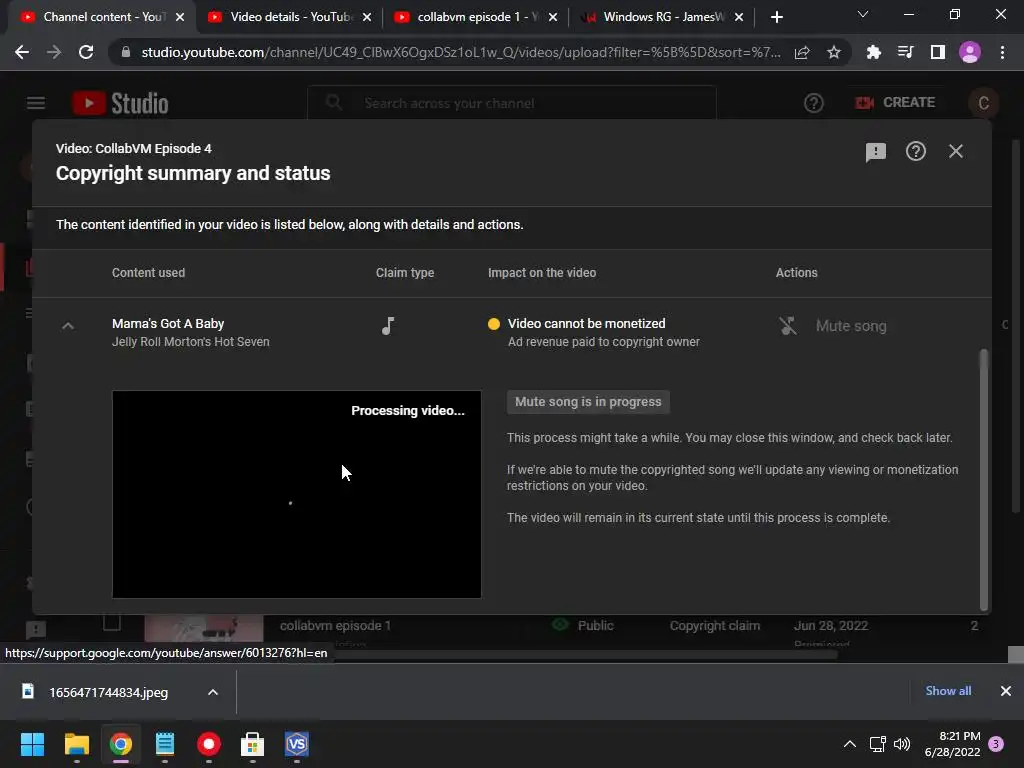Open the Chrome three-dot menu
The height and width of the screenshot is (768, 1024).
(1002, 52)
